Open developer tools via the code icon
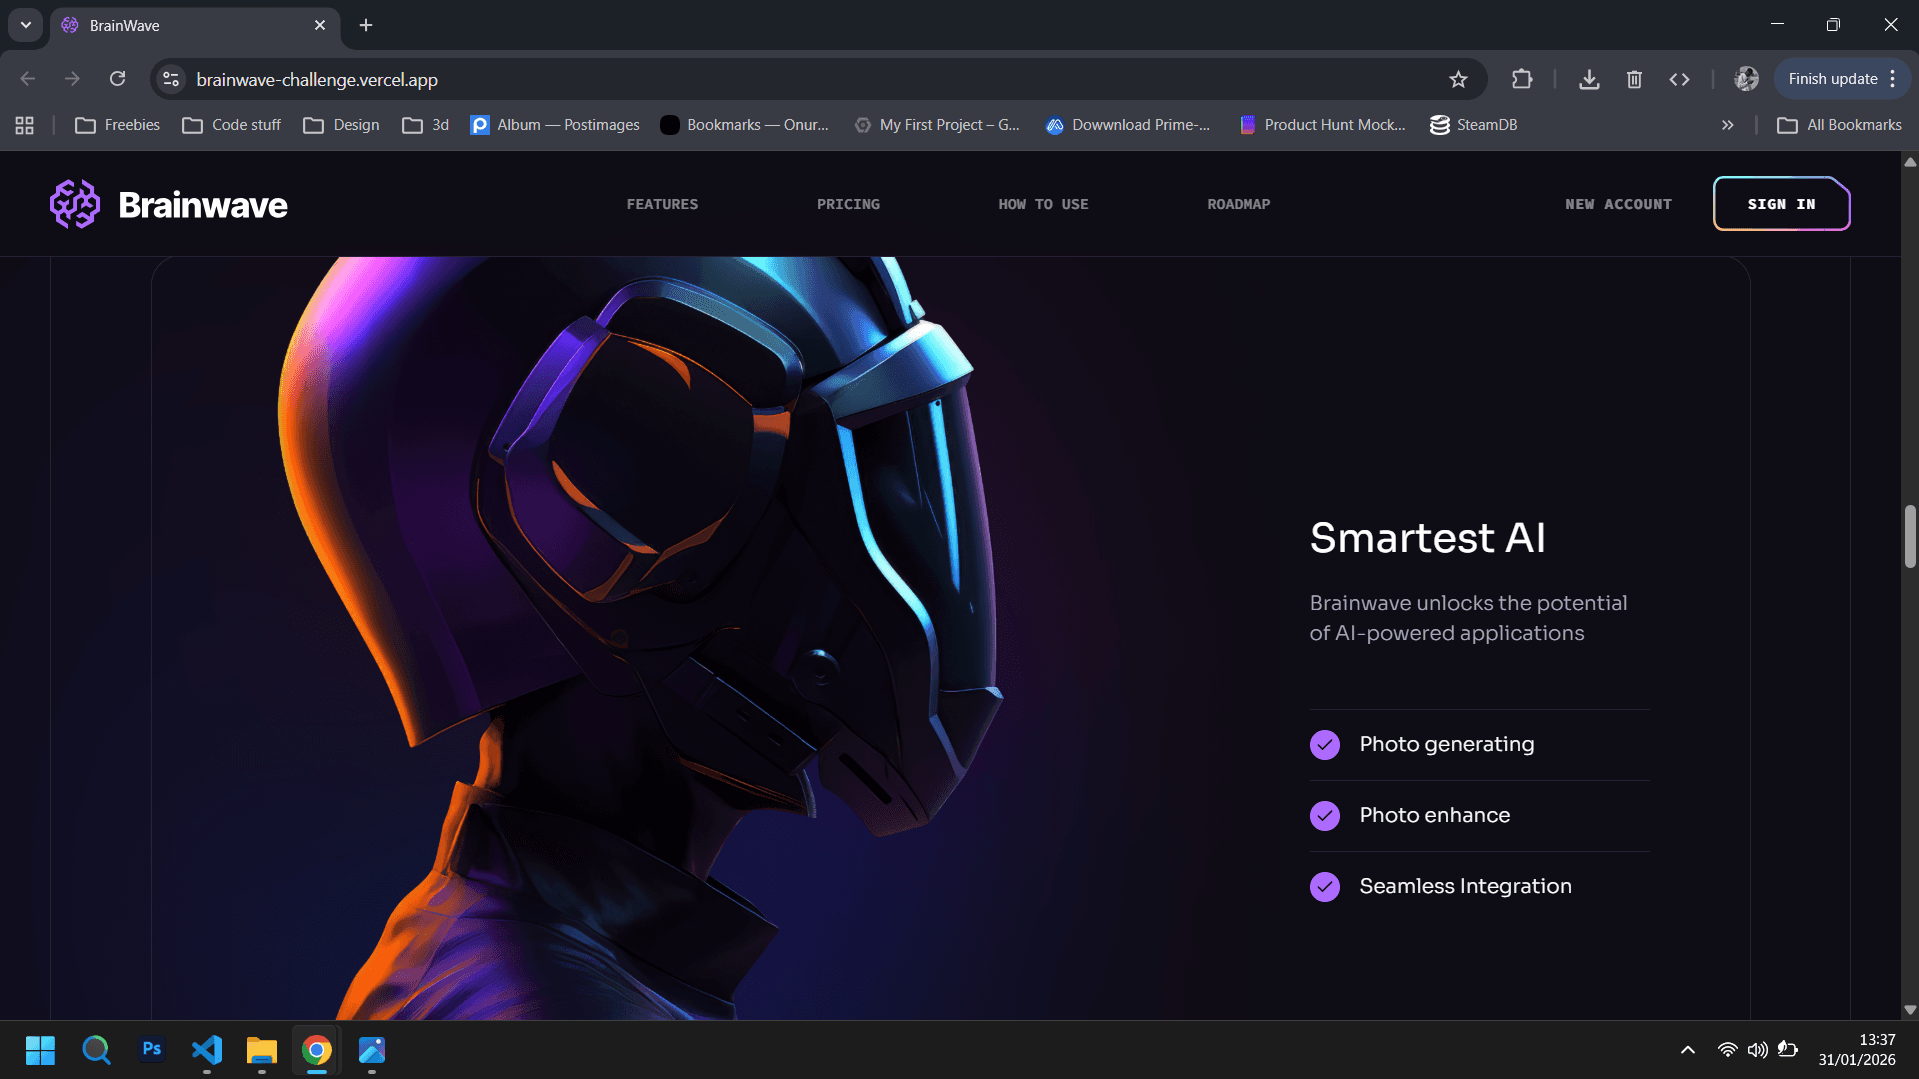This screenshot has width=1919, height=1079. click(1680, 79)
